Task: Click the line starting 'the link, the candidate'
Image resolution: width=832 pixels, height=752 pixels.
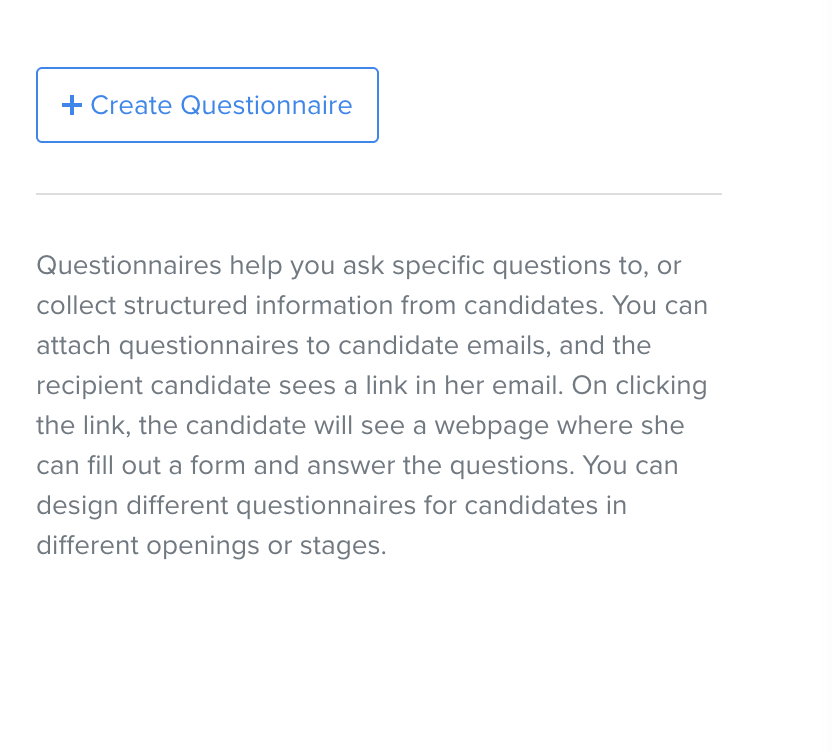Action: [x=360, y=426]
